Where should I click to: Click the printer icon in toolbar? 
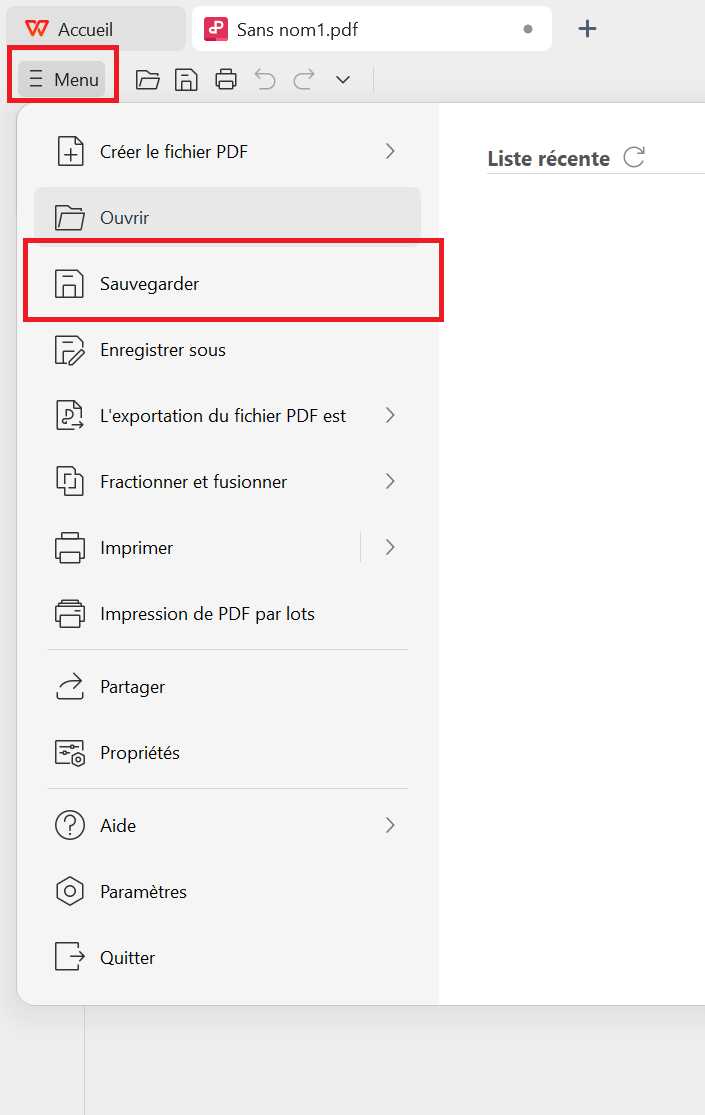pos(226,80)
